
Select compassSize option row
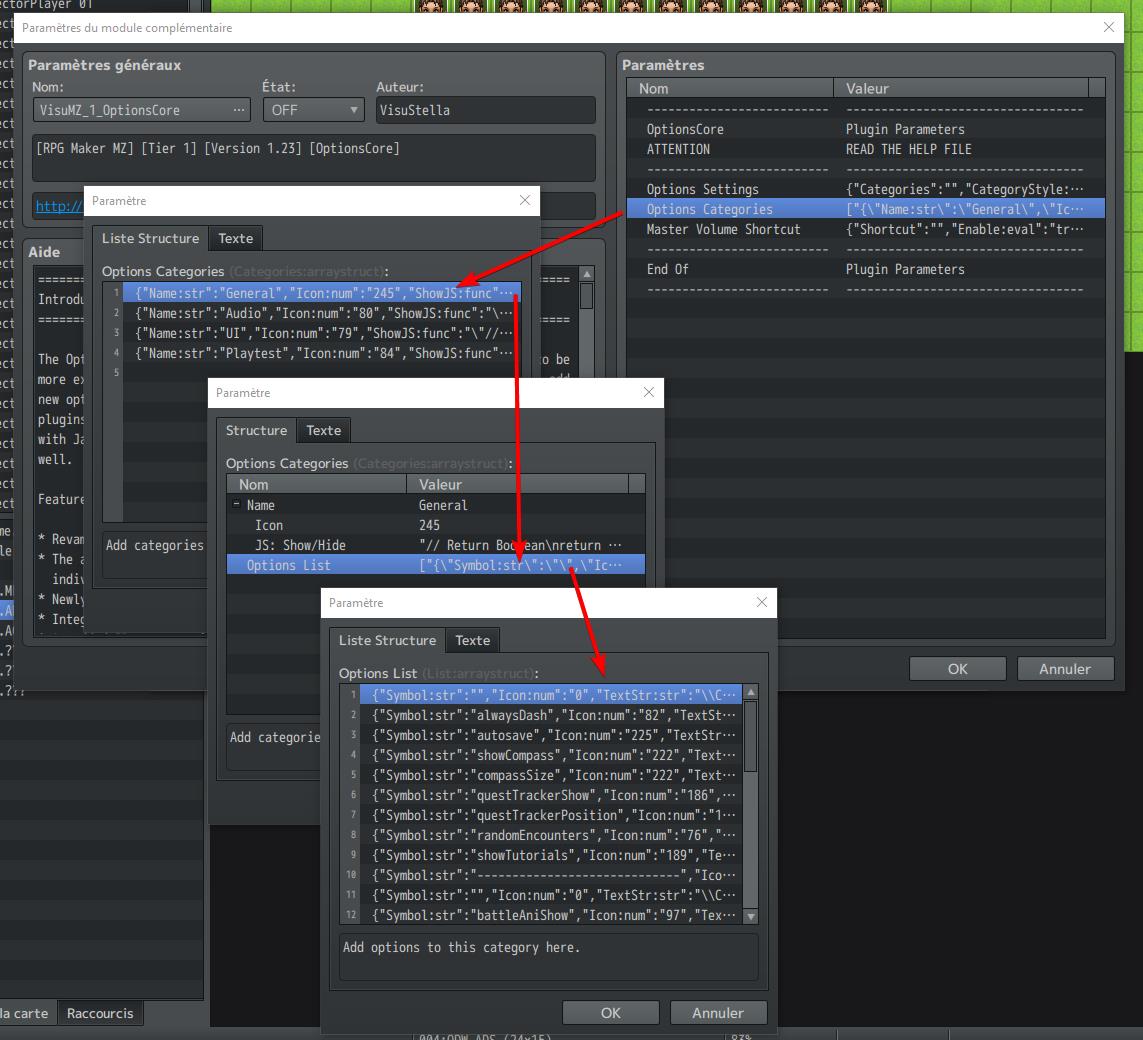click(x=551, y=775)
